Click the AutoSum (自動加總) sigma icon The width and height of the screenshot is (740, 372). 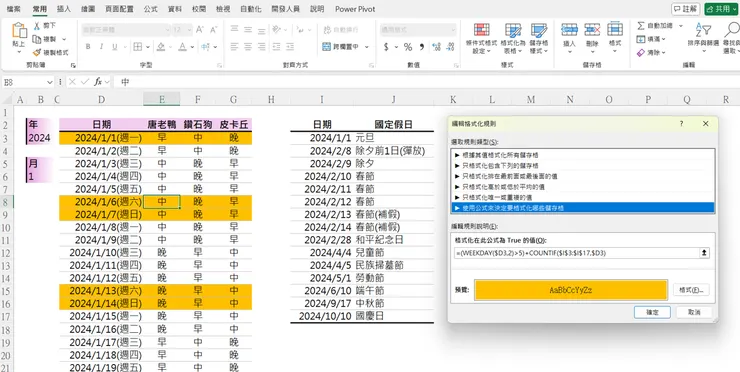pos(640,25)
